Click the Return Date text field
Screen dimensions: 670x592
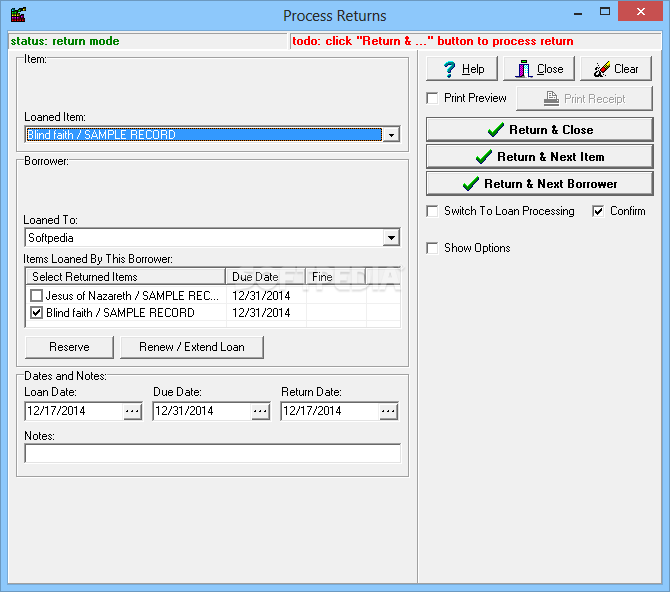(x=330, y=411)
